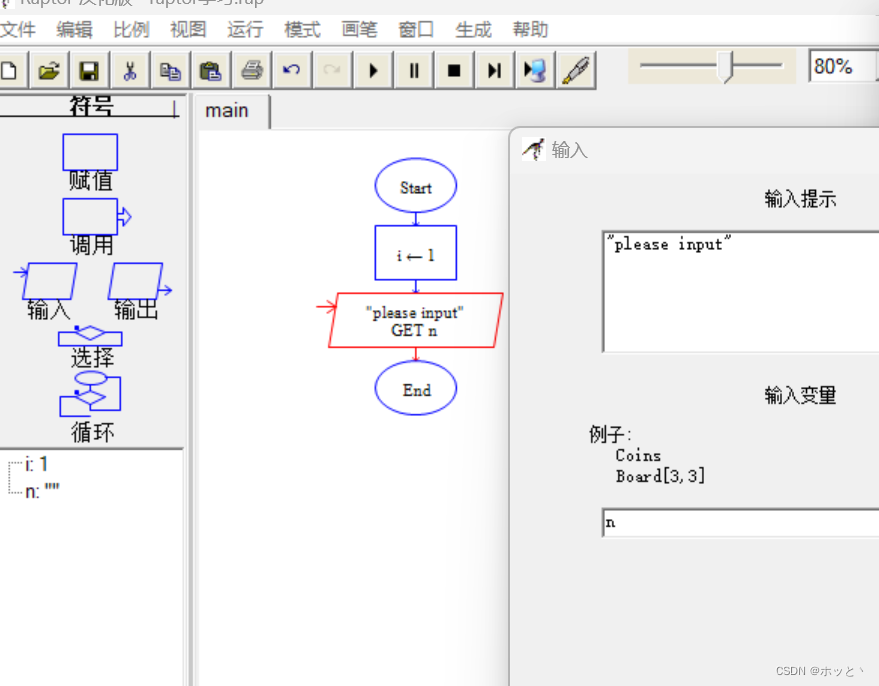This screenshot has width=879, height=686.
Task: Select variable i: 1 in watch panel
Action: click(x=36, y=465)
